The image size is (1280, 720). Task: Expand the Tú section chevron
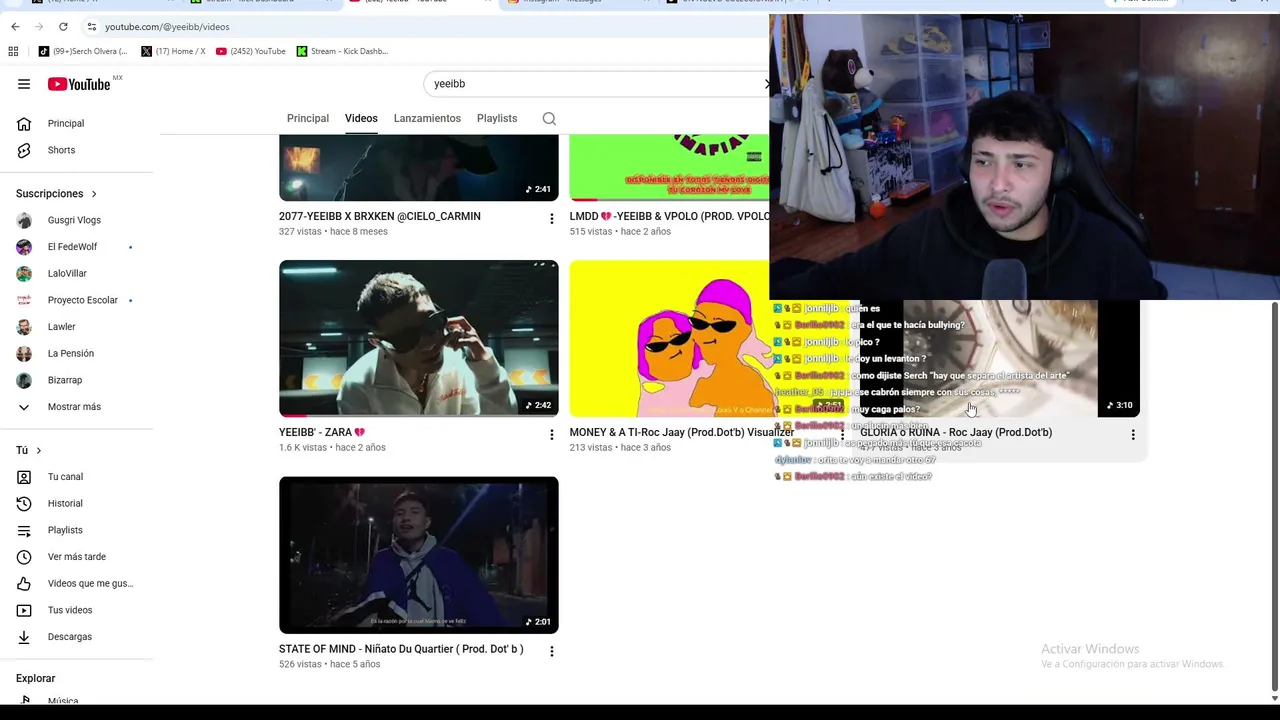pos(38,451)
